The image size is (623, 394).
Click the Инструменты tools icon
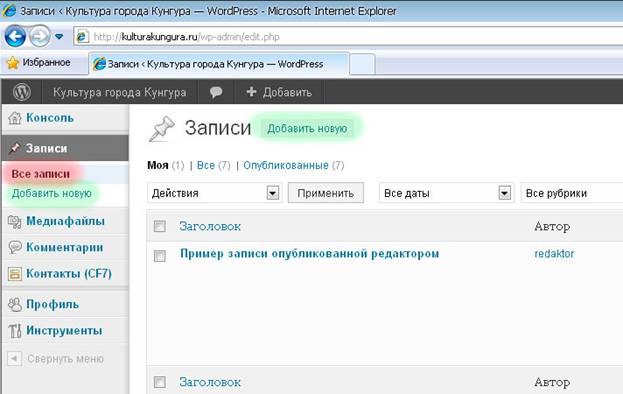[15, 330]
